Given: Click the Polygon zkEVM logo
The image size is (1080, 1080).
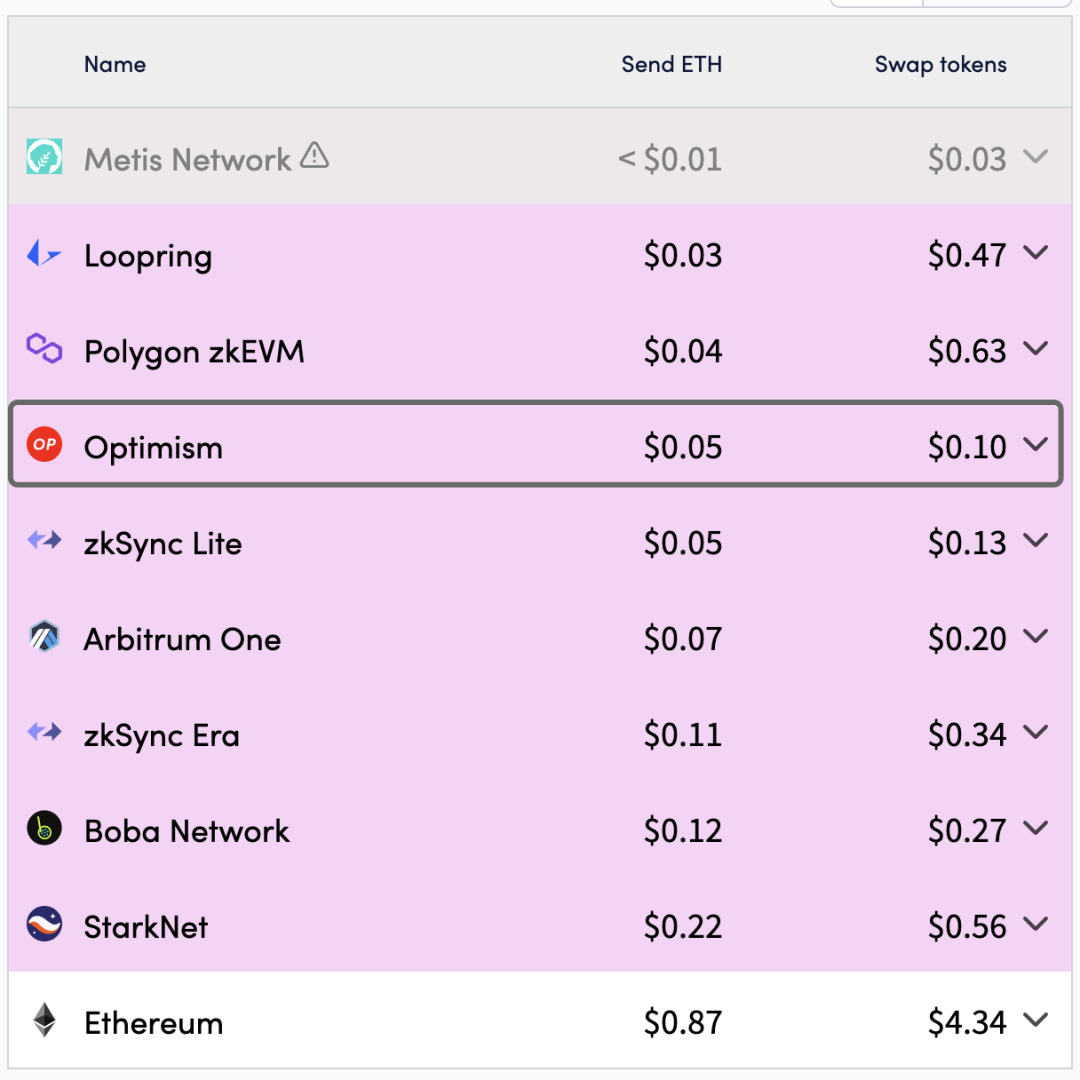Looking at the screenshot, I should click(43, 349).
